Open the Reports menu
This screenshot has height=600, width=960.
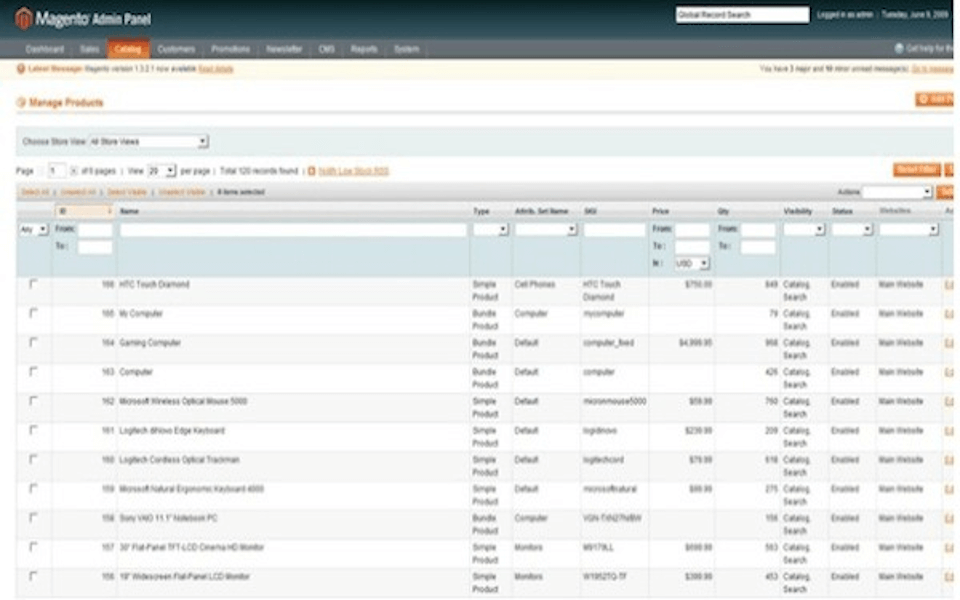coord(364,49)
